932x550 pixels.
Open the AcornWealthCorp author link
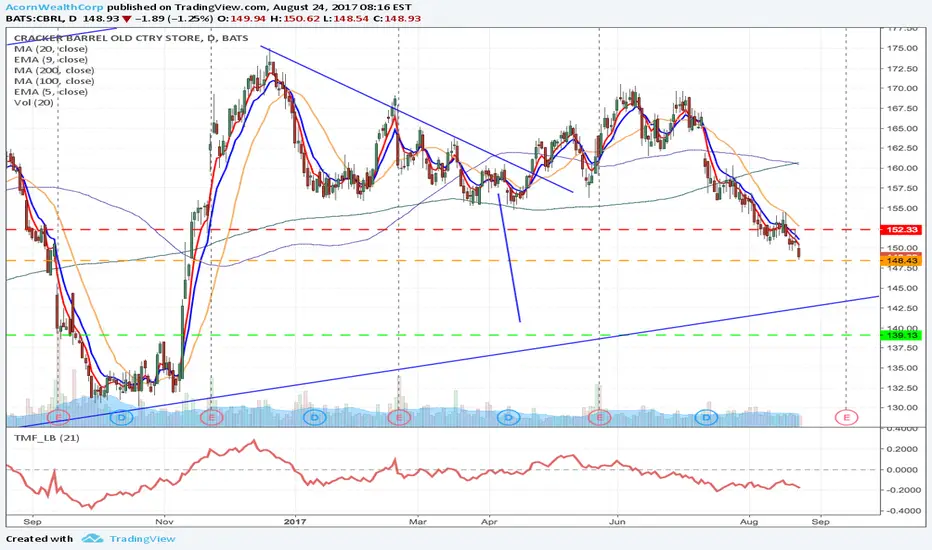coord(54,8)
